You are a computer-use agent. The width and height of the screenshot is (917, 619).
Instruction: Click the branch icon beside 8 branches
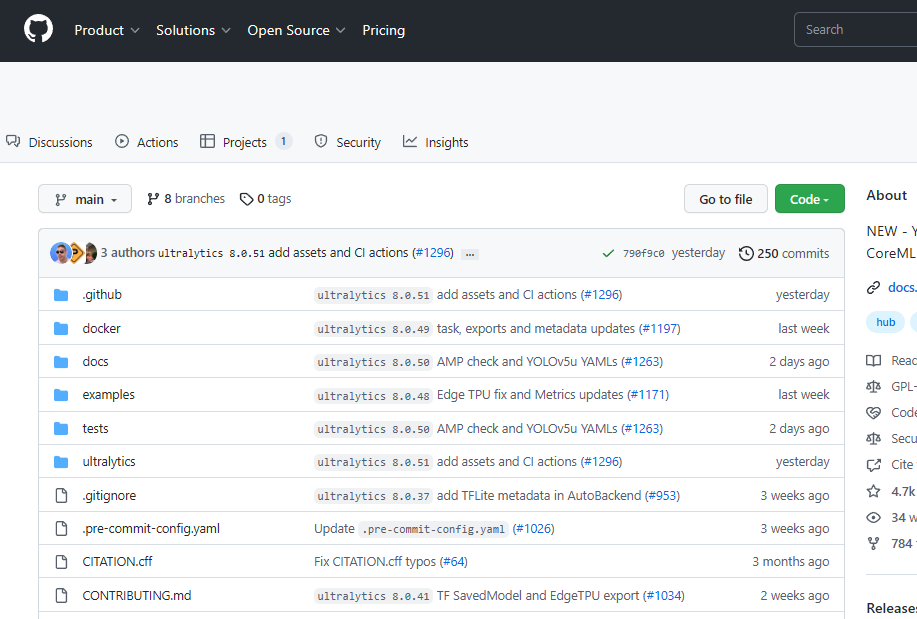tap(153, 199)
